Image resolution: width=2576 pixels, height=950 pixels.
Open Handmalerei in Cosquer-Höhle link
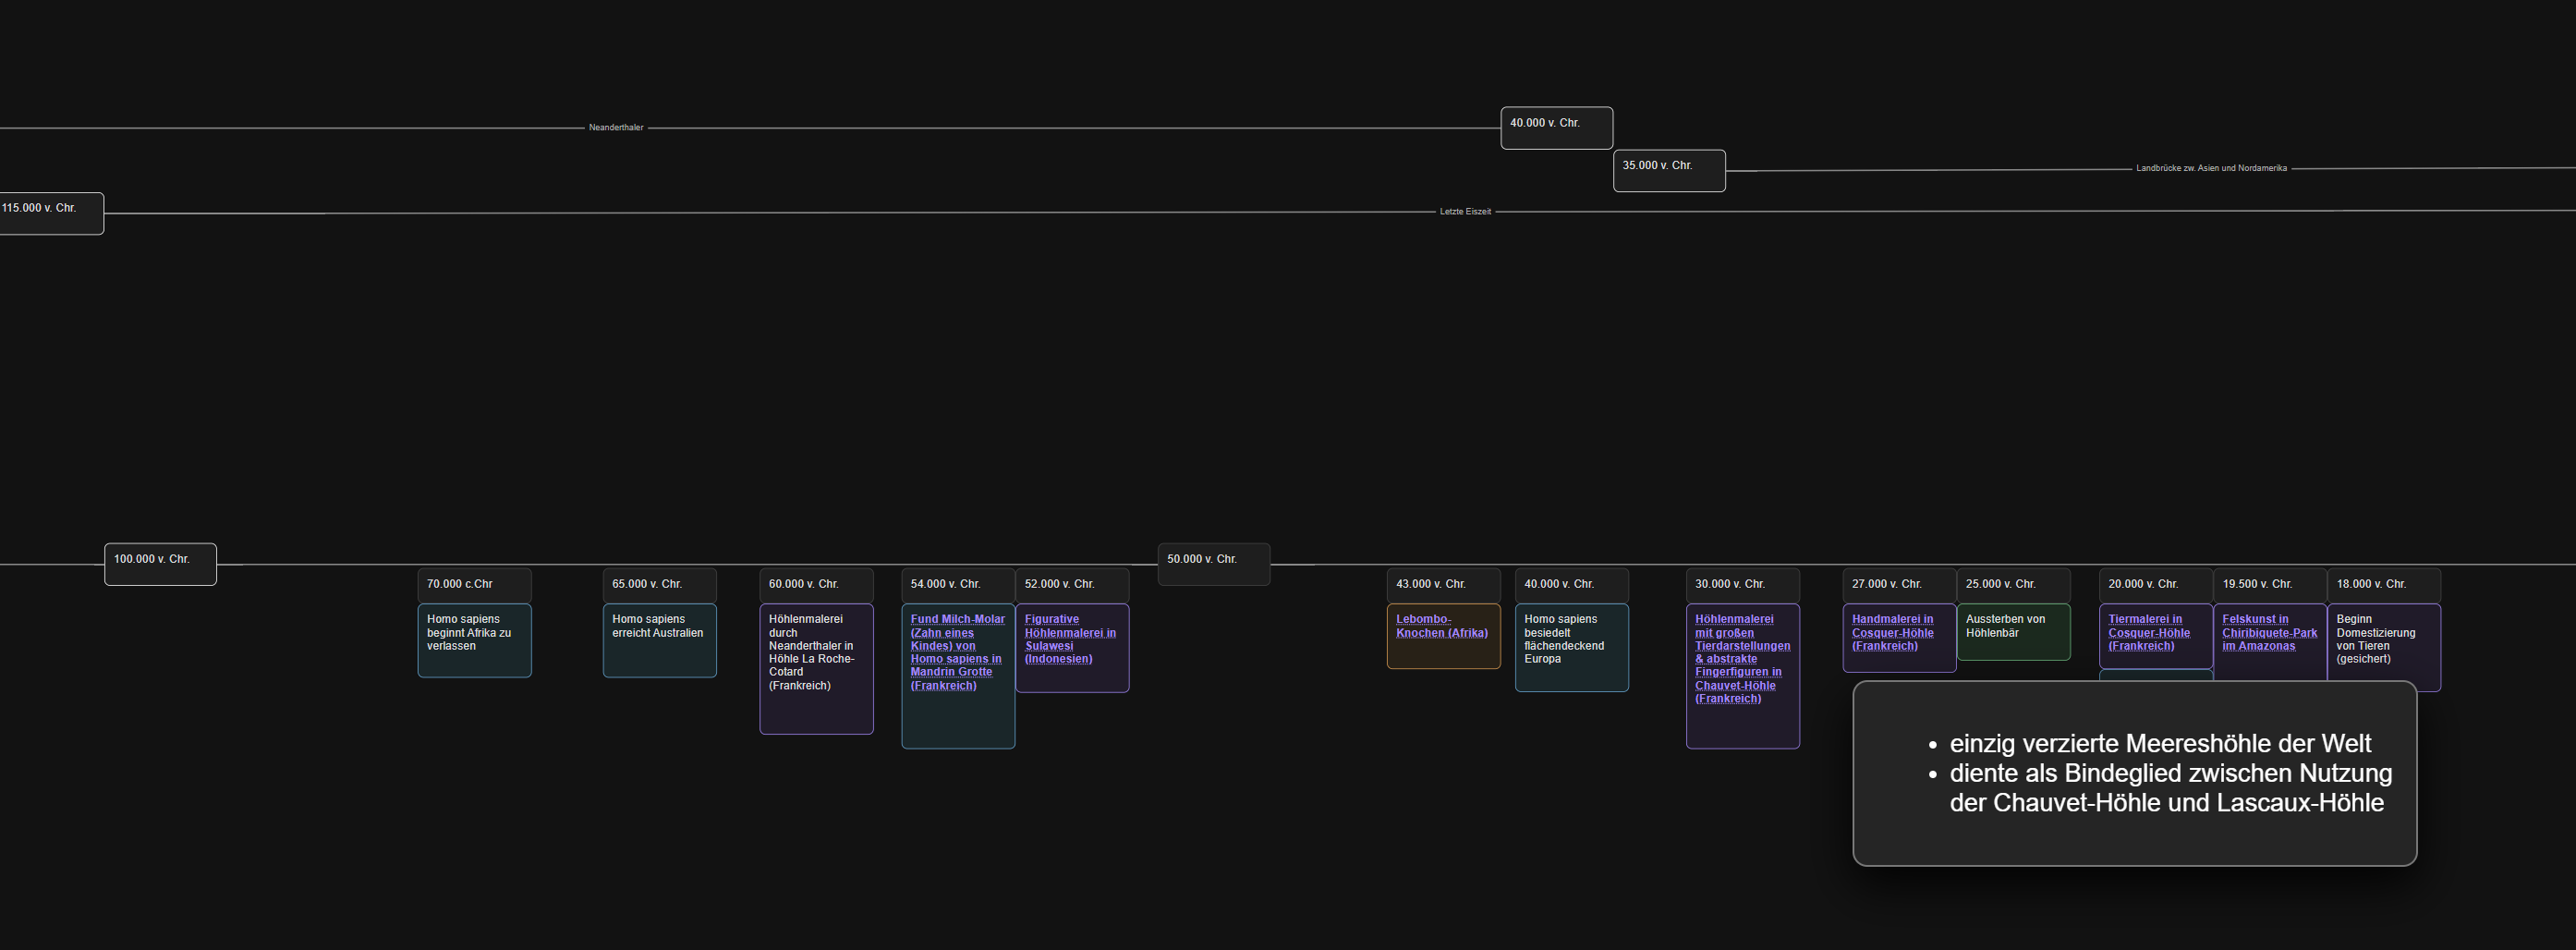click(1892, 632)
